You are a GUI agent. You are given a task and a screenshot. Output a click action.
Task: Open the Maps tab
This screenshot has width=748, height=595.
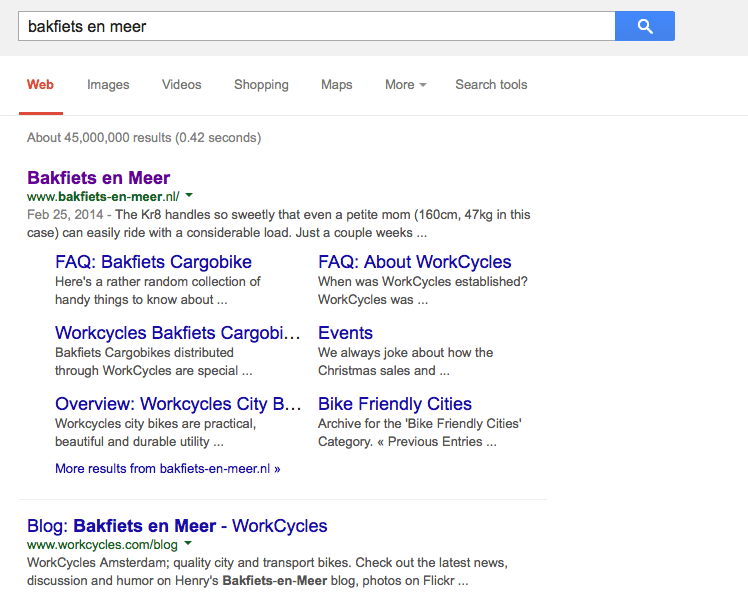336,85
